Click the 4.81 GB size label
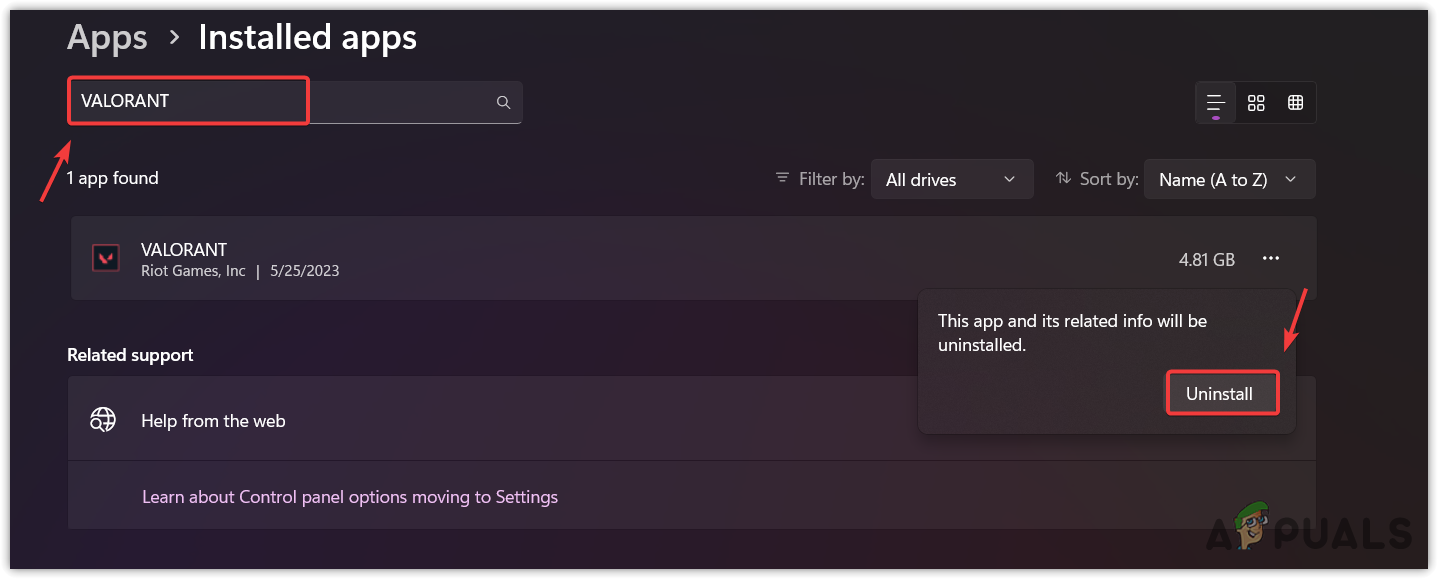1438x579 pixels. click(1207, 259)
